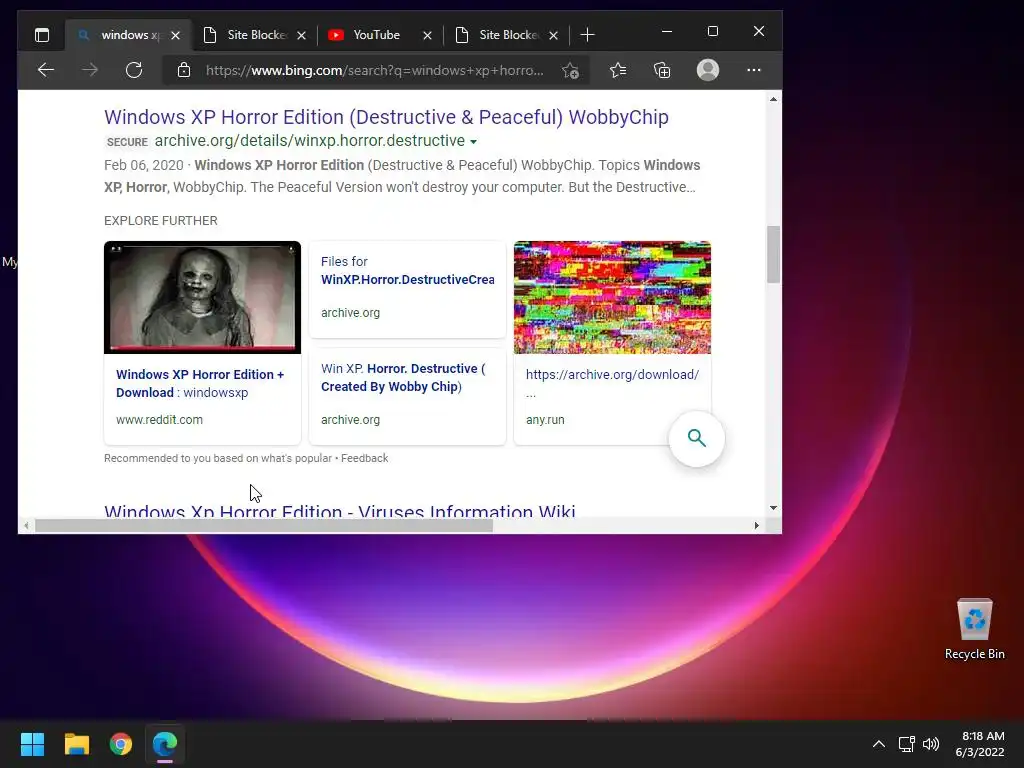
Task: Select the Recycle Bin desktop icon
Action: 974,629
